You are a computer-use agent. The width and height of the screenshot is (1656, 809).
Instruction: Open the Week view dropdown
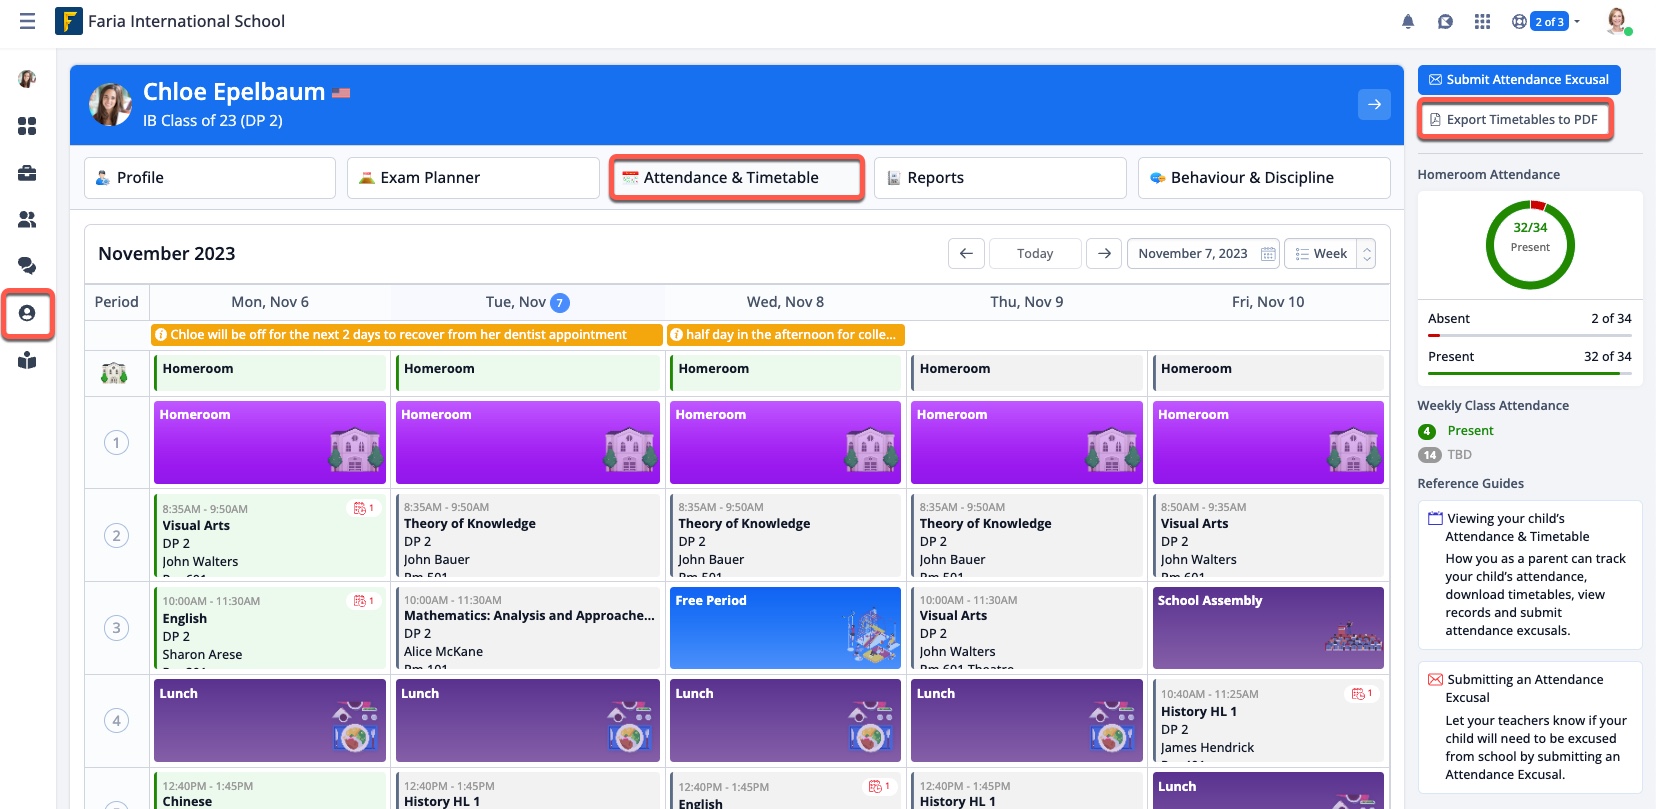tap(1330, 254)
